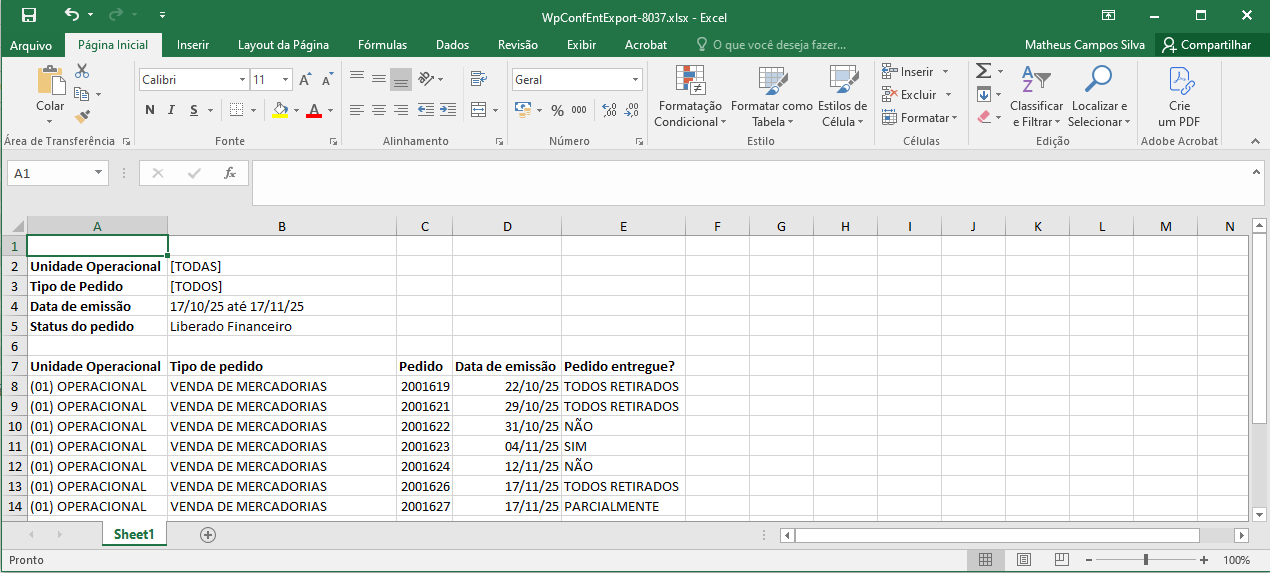The width and height of the screenshot is (1270, 573).
Task: Expand the Calibri font name dropdown
Action: click(242, 80)
